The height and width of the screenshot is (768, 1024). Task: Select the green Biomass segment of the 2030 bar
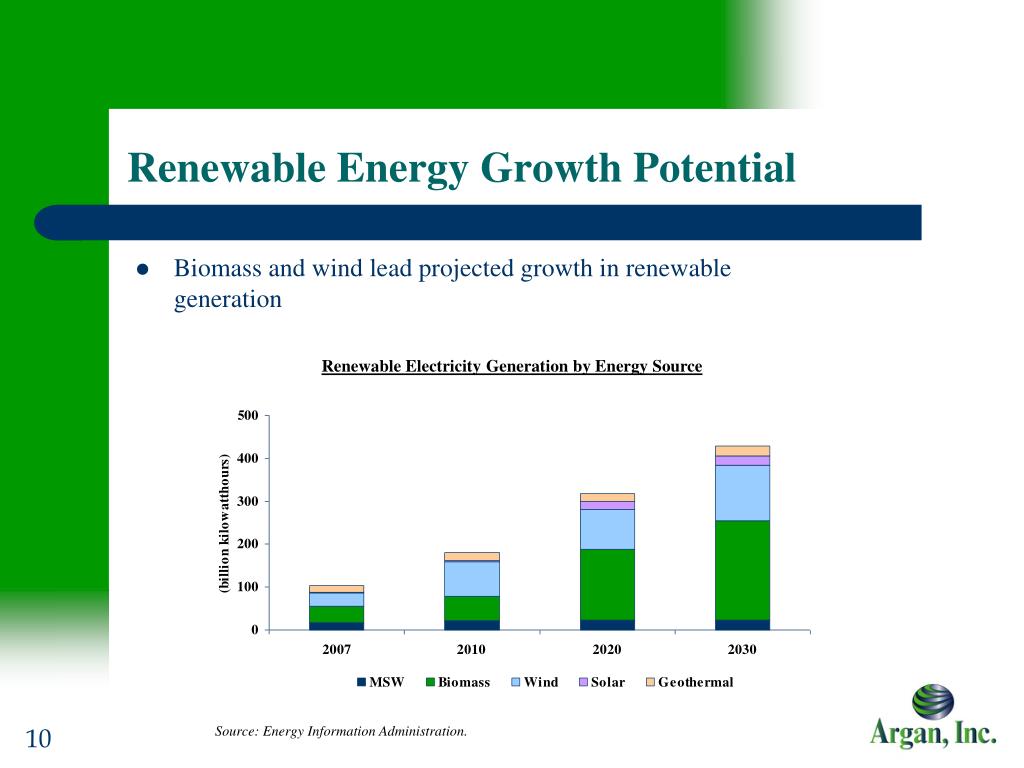[743, 570]
